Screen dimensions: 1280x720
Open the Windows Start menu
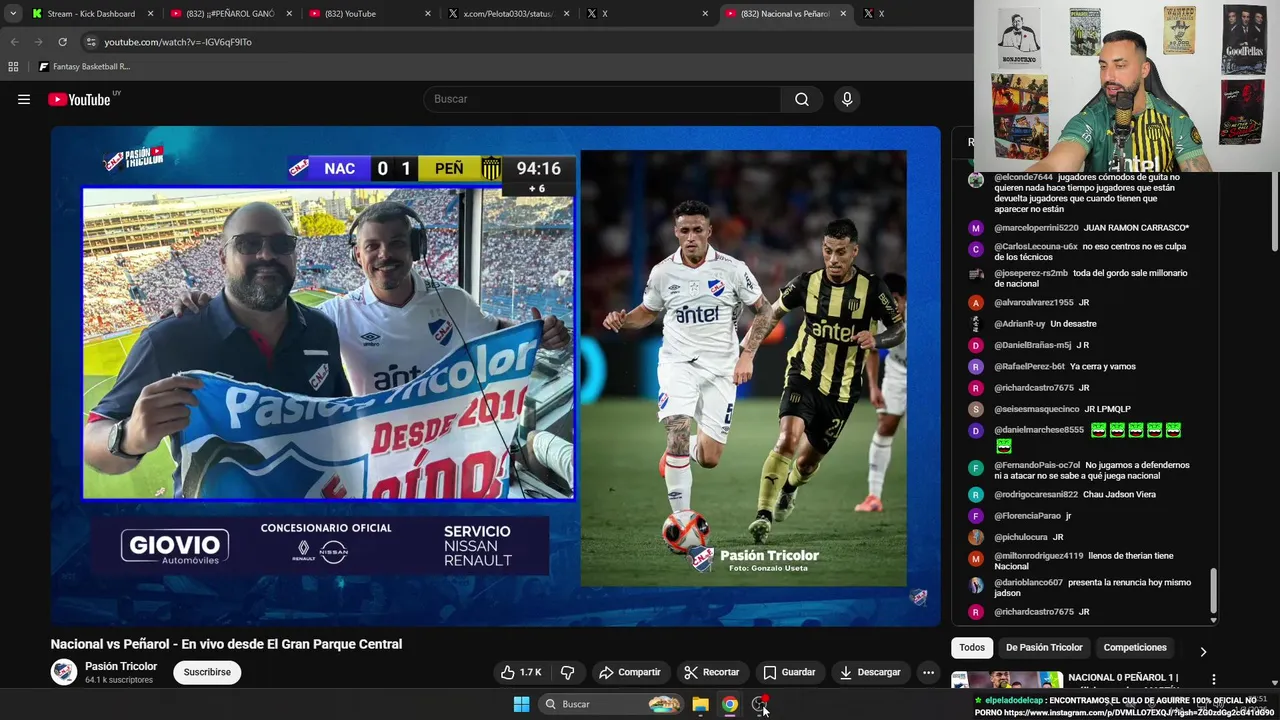(521, 704)
